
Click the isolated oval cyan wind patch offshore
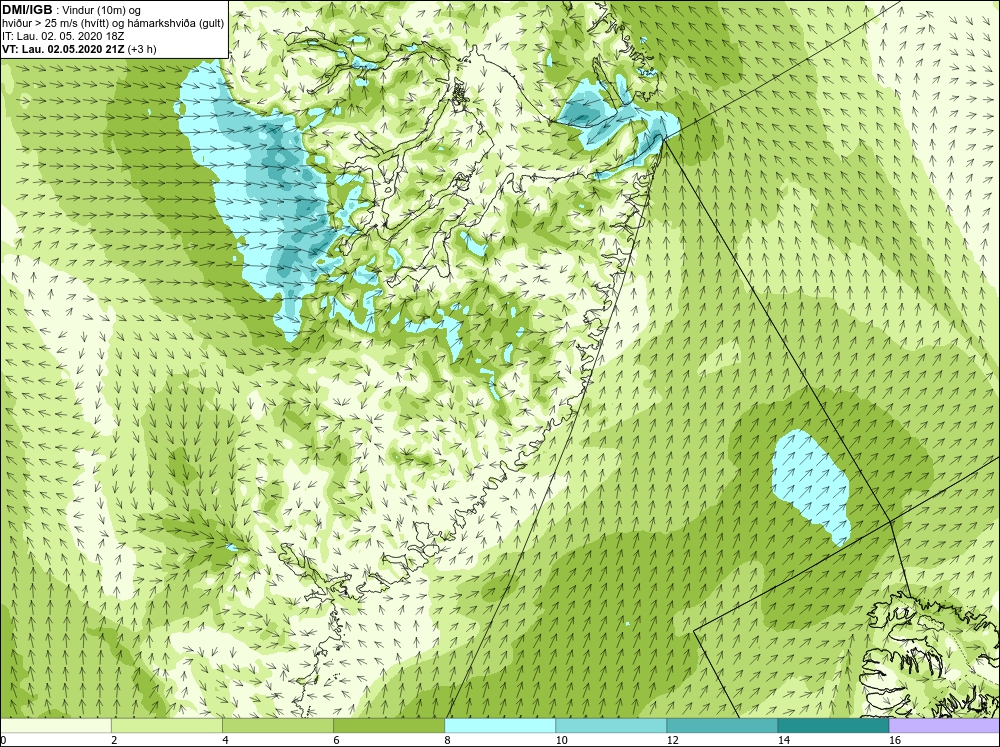click(811, 486)
